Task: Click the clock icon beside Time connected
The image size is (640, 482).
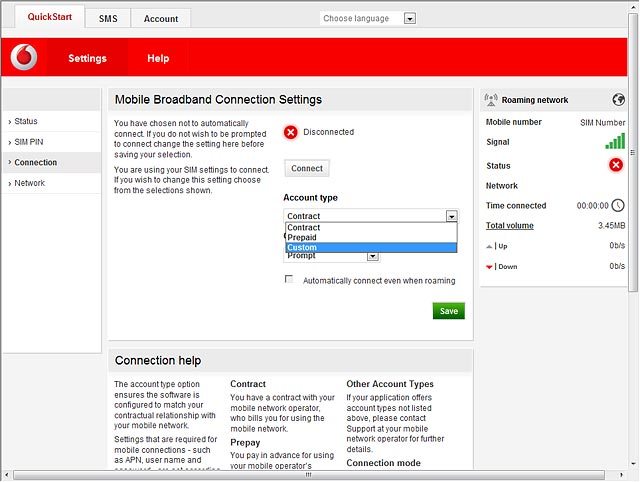Action: click(618, 205)
